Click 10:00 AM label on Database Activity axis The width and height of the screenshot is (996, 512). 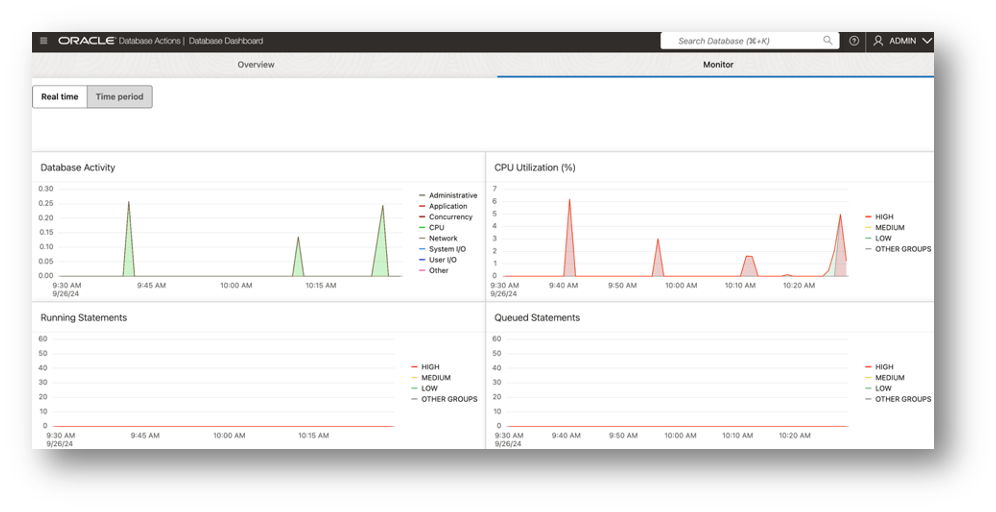pos(236,285)
